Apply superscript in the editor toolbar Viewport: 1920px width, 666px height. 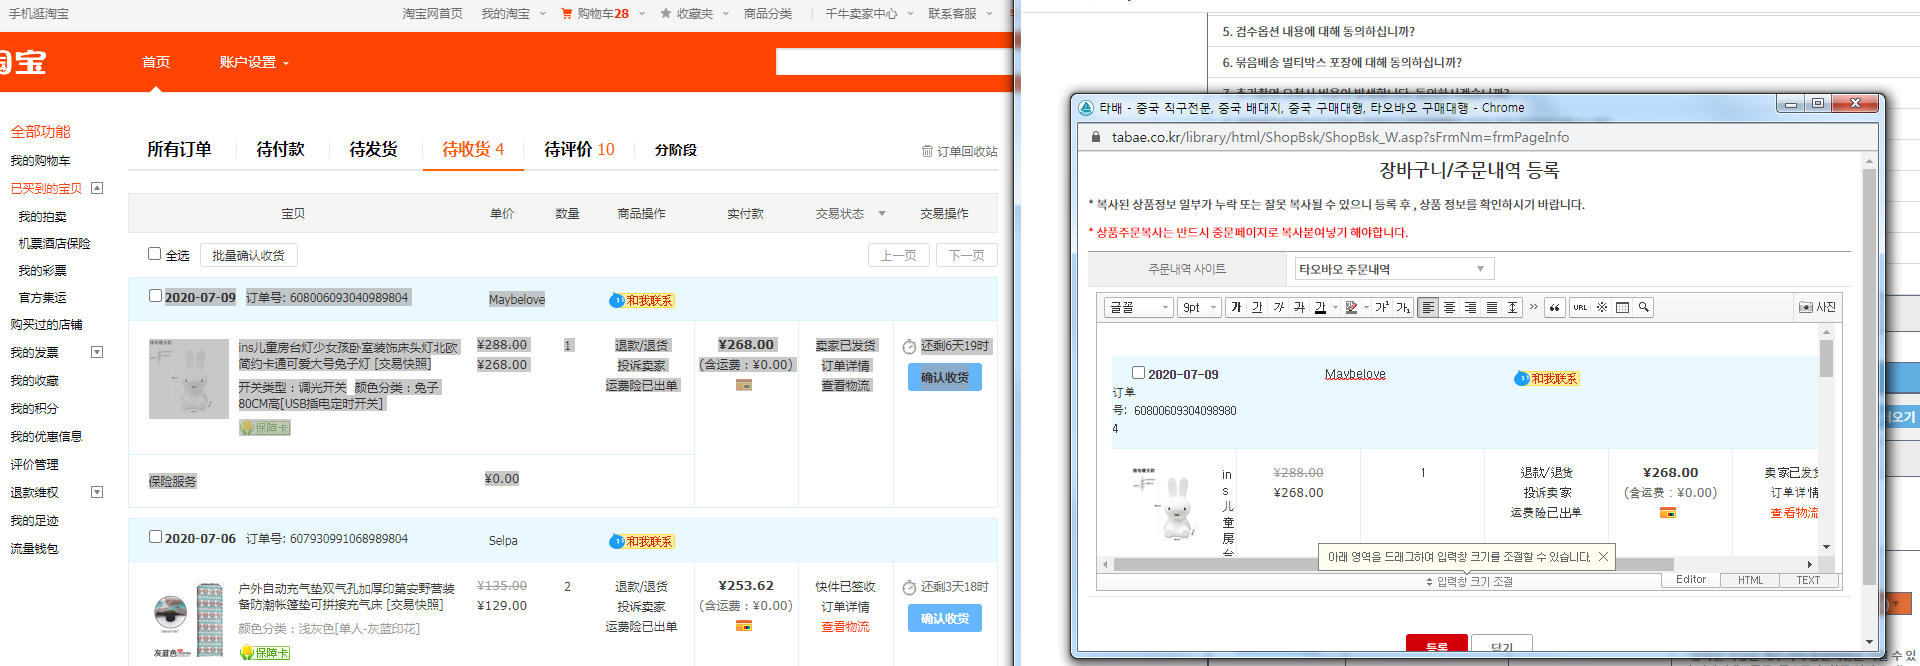tap(1381, 307)
